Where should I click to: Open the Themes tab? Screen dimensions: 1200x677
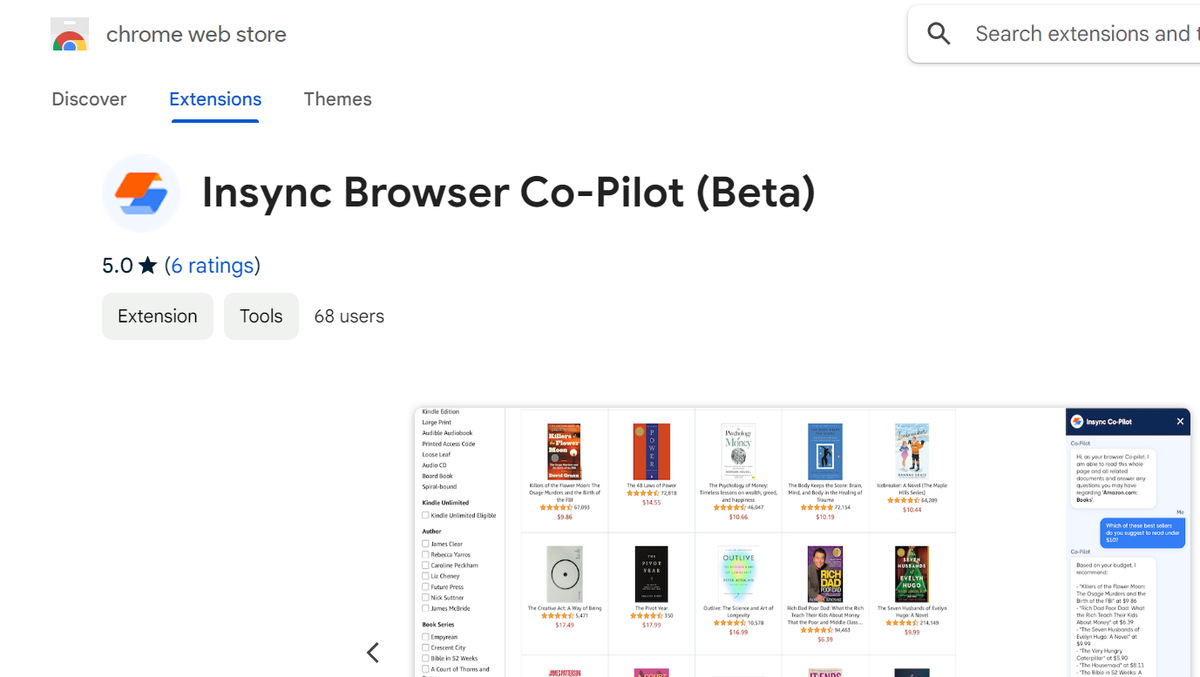point(337,99)
